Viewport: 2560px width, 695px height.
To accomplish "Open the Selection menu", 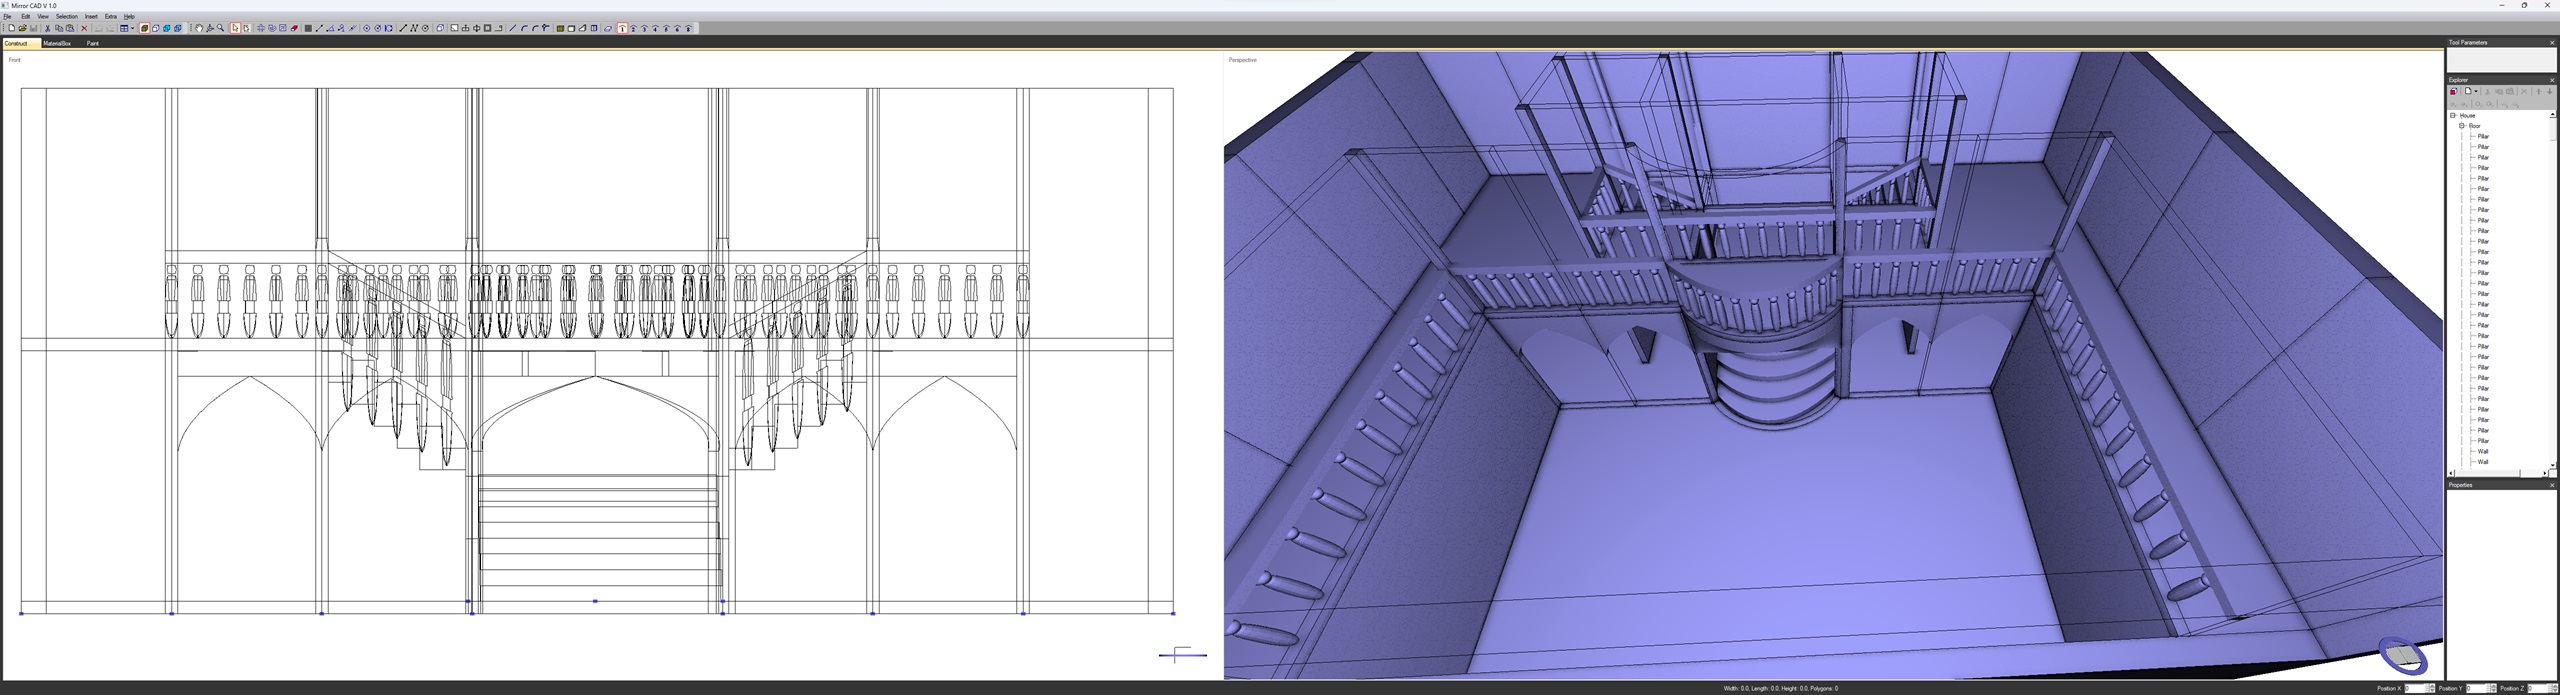I will click(66, 17).
